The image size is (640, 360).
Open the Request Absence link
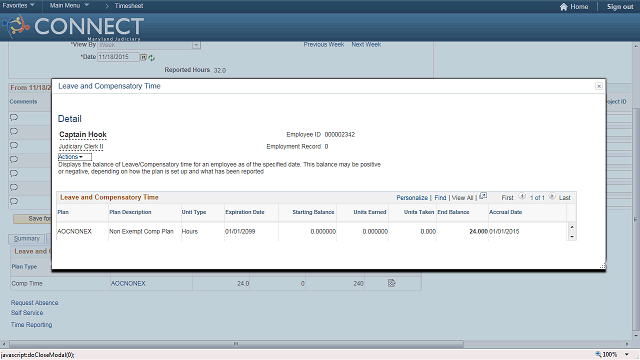coord(34,303)
